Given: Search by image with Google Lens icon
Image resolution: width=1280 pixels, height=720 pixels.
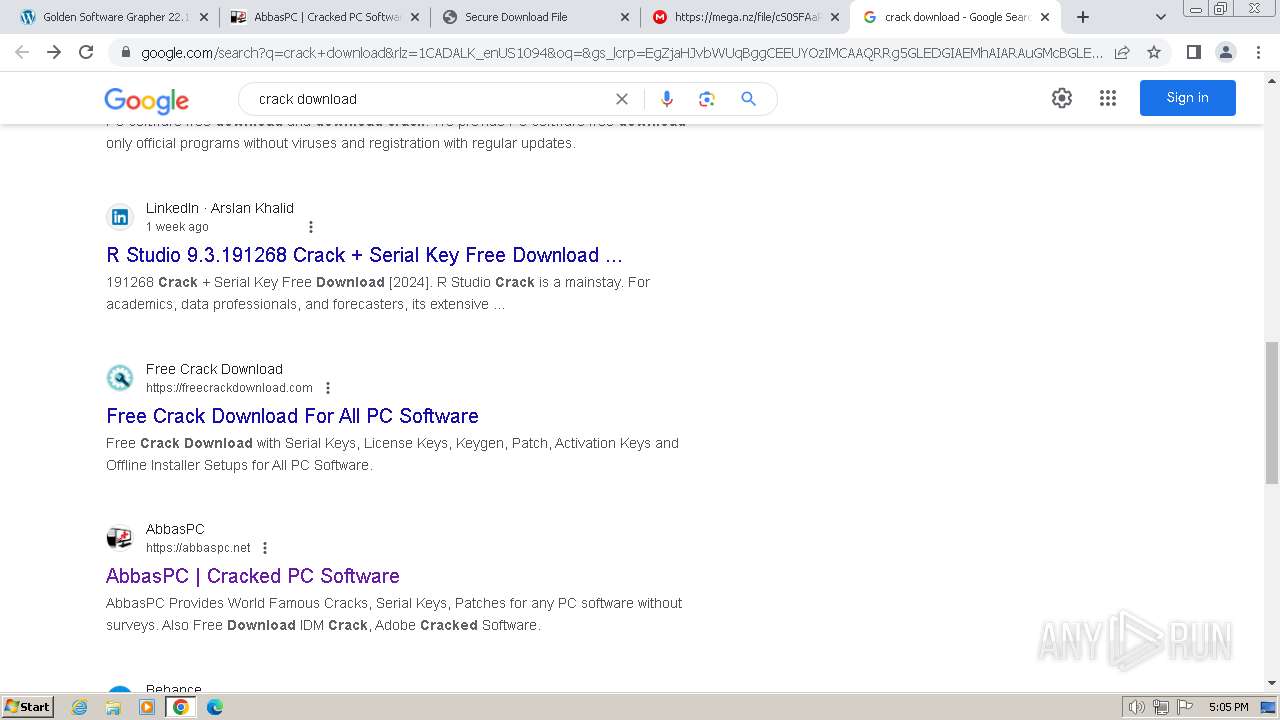Looking at the screenshot, I should tap(707, 99).
